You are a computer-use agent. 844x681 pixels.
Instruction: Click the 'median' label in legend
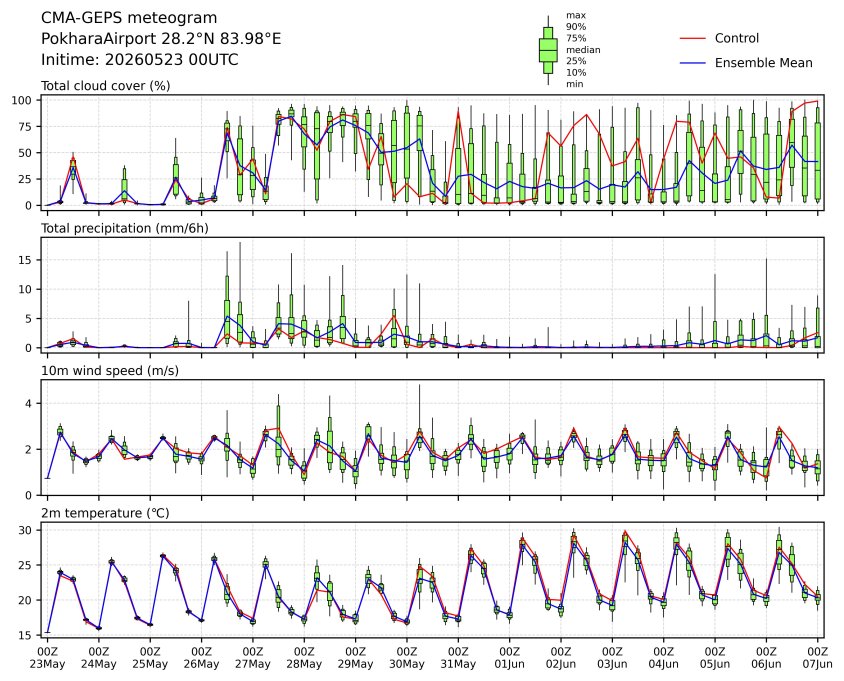coord(583,50)
